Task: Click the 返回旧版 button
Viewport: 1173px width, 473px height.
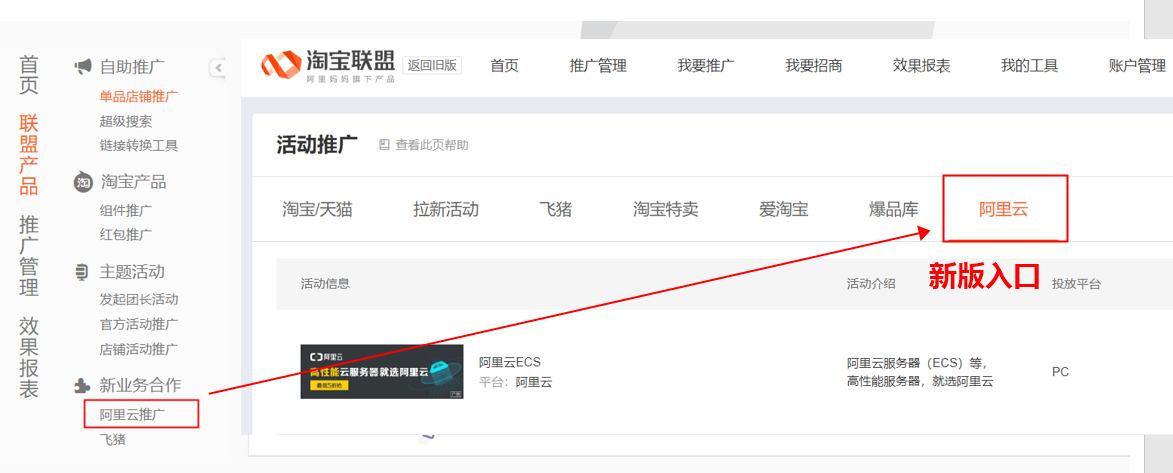Action: tap(433, 66)
